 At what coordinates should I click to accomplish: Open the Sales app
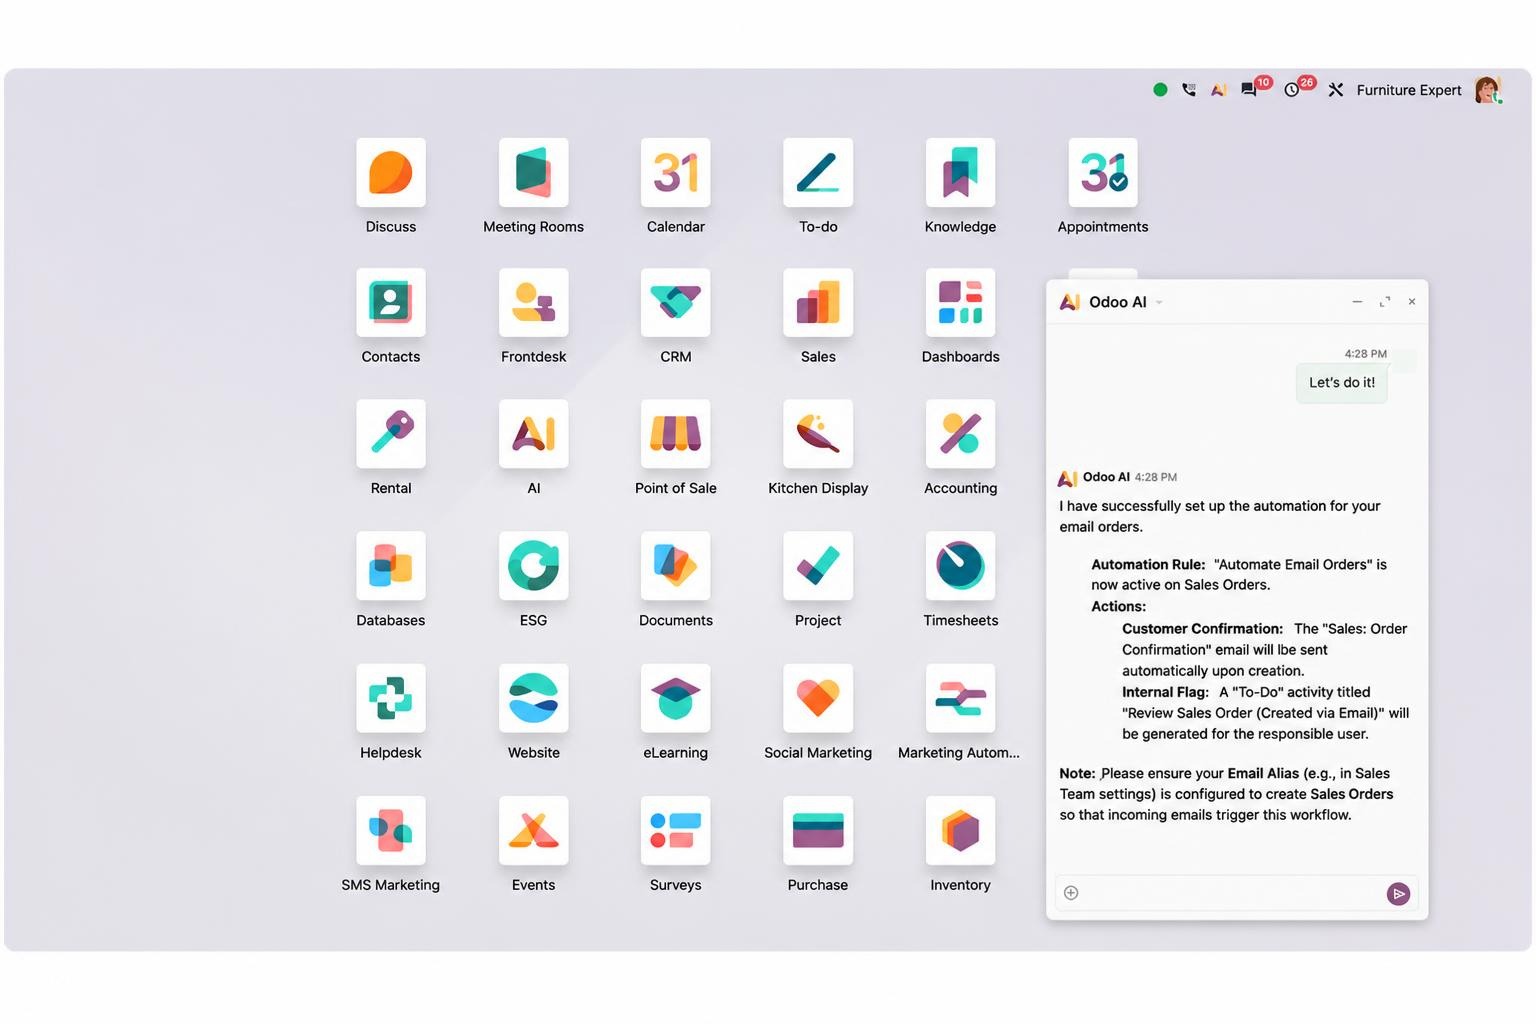[x=818, y=303]
